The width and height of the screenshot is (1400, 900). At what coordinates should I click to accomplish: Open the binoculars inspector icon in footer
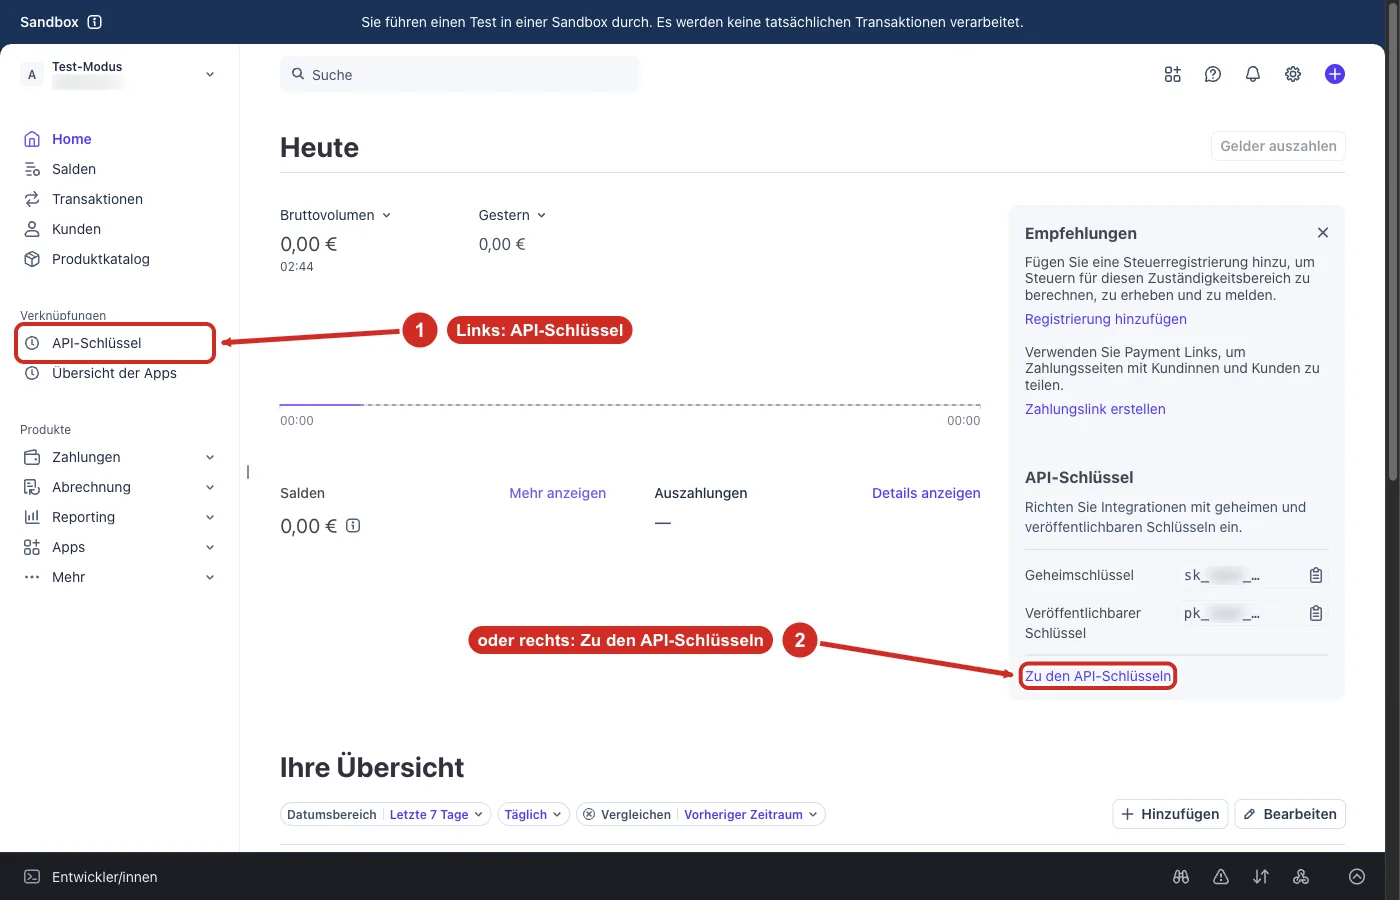pos(1181,877)
